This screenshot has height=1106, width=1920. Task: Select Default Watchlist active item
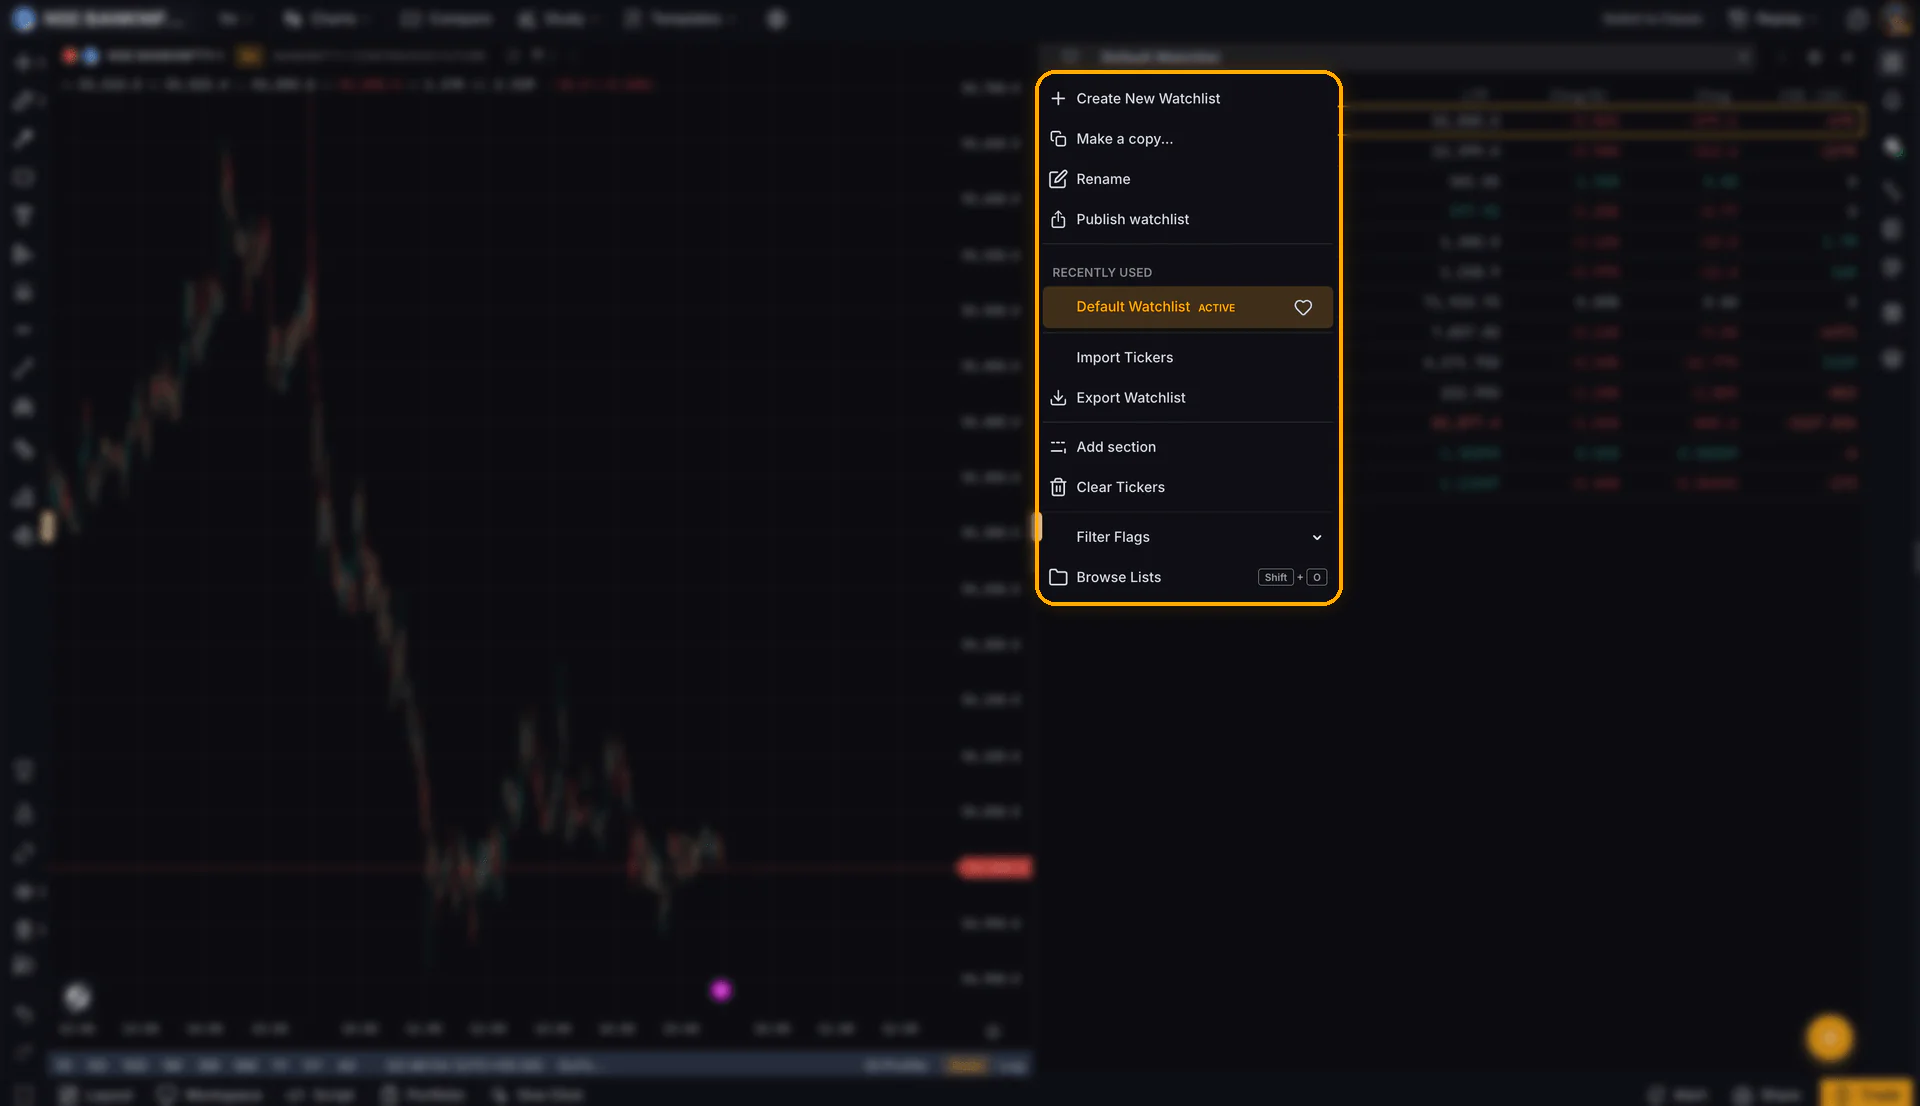pos(1188,307)
